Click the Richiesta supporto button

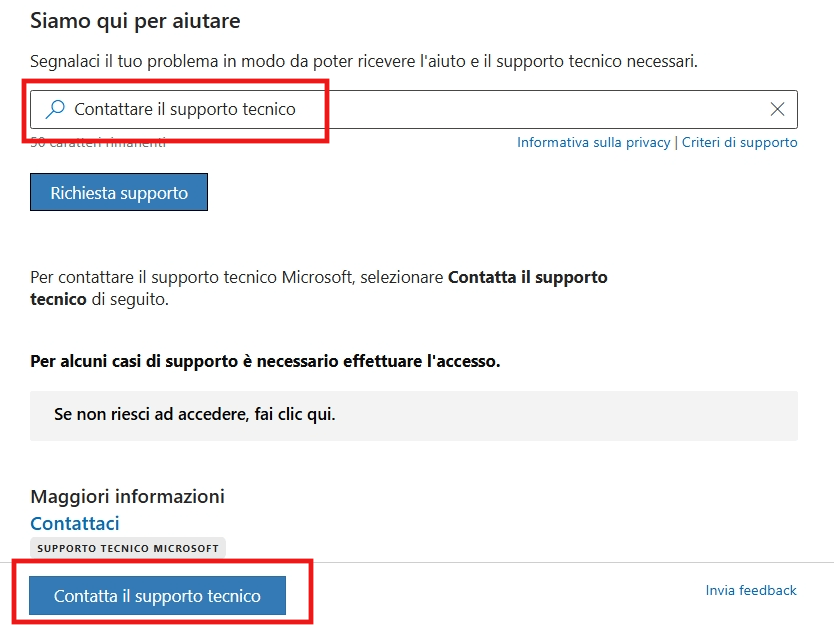coord(119,192)
